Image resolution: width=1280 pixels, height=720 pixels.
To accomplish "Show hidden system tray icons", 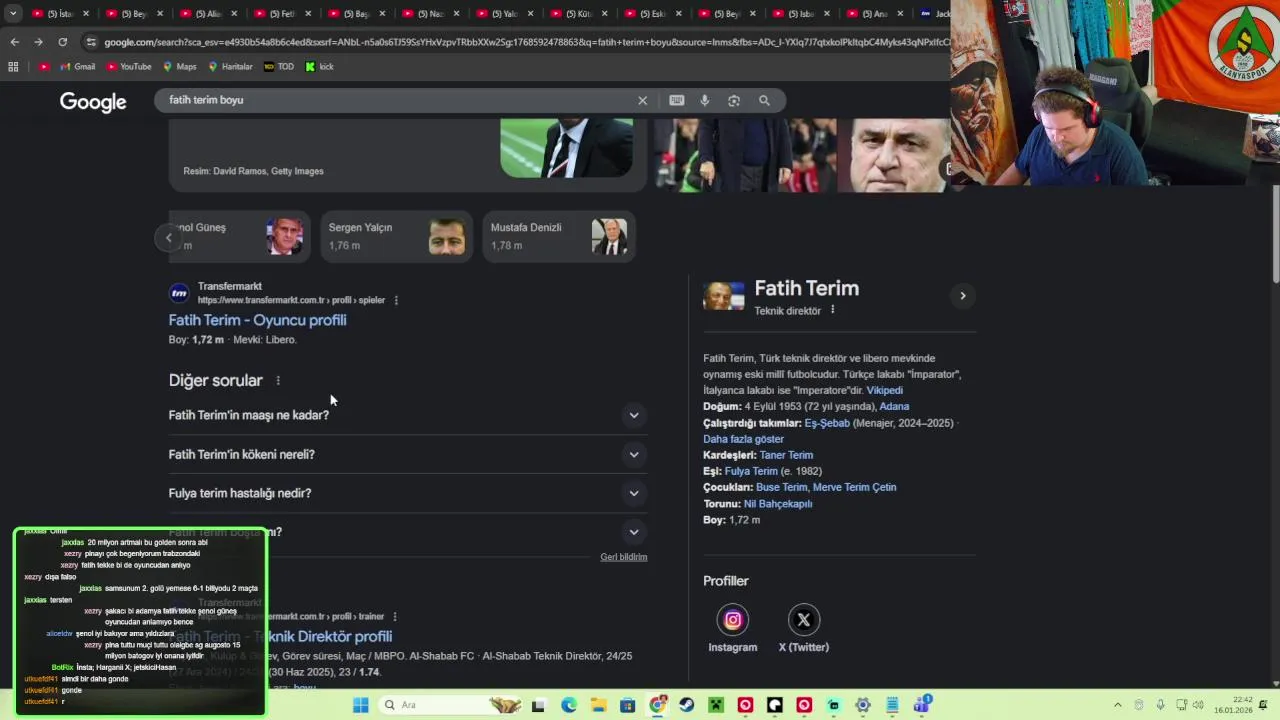I will (1118, 705).
